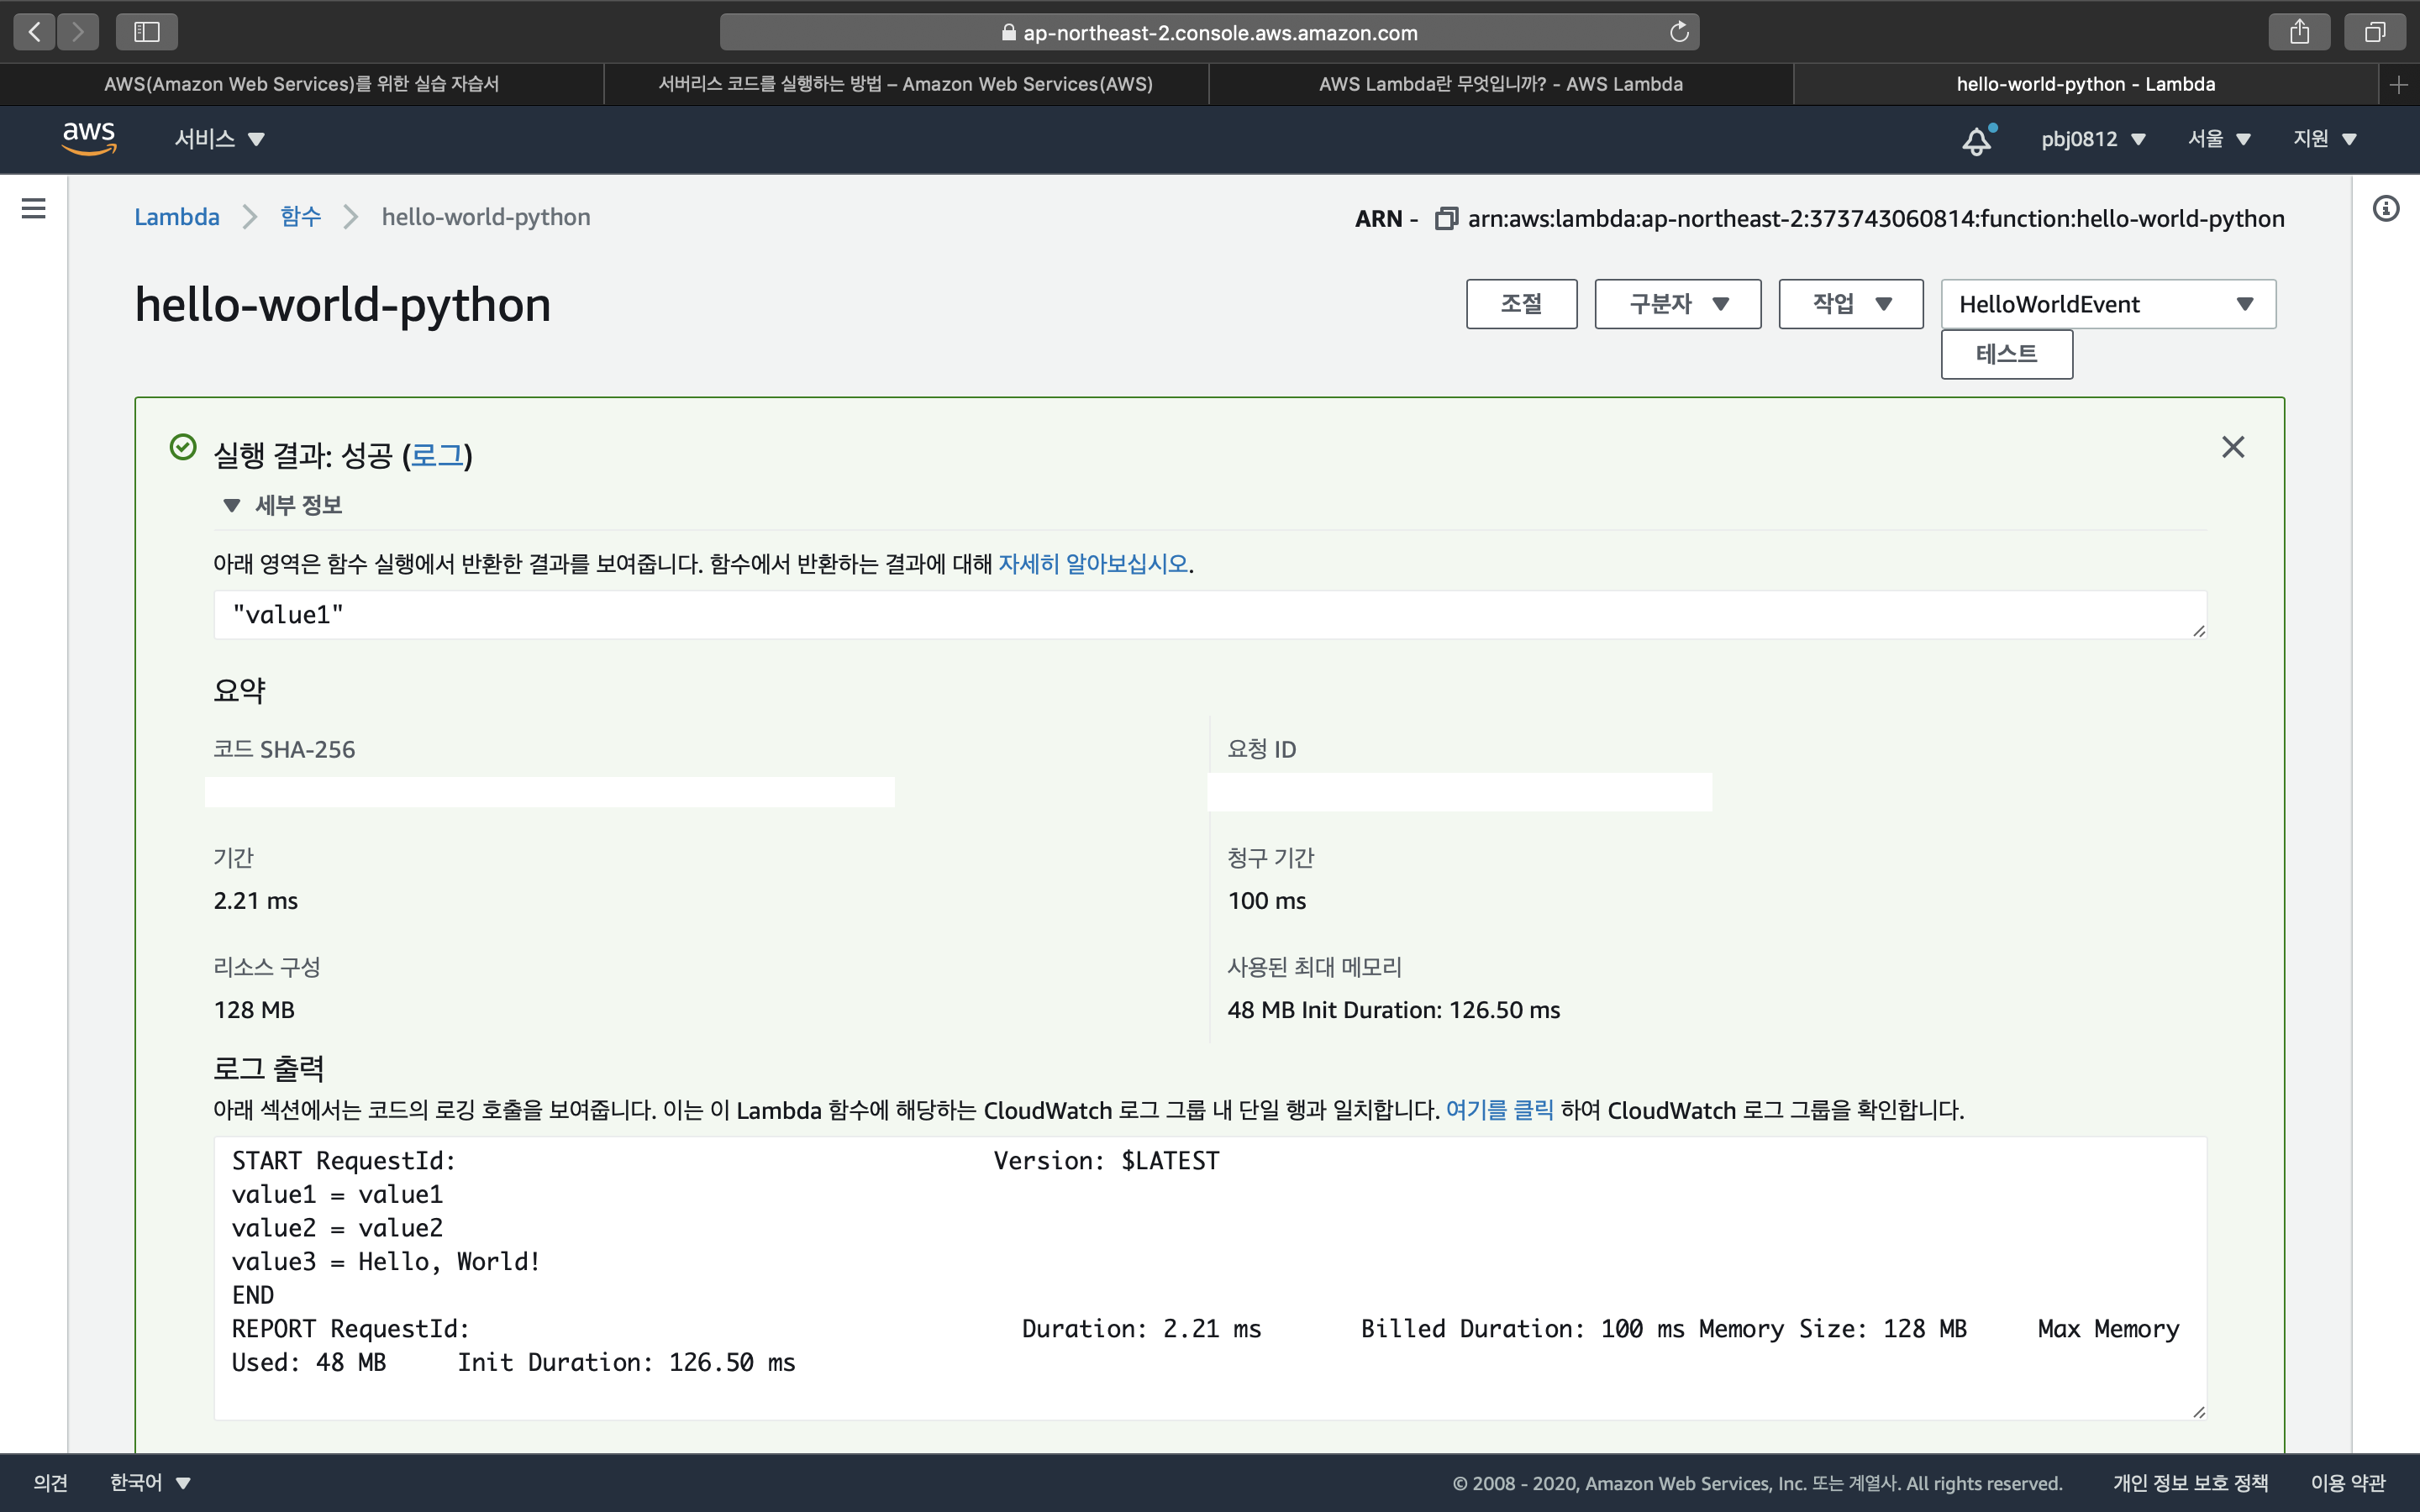Open new browser tab plus button
Viewport: 2420px width, 1512px height.
pos(2398,85)
